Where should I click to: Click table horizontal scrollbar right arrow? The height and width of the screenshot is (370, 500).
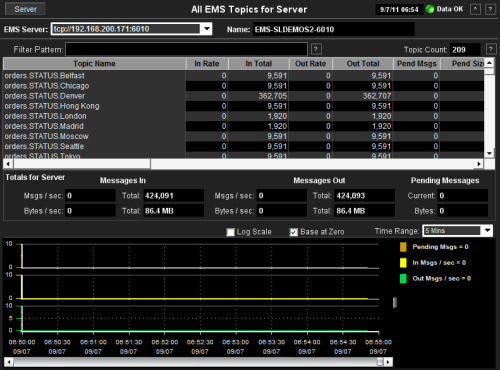click(479, 164)
